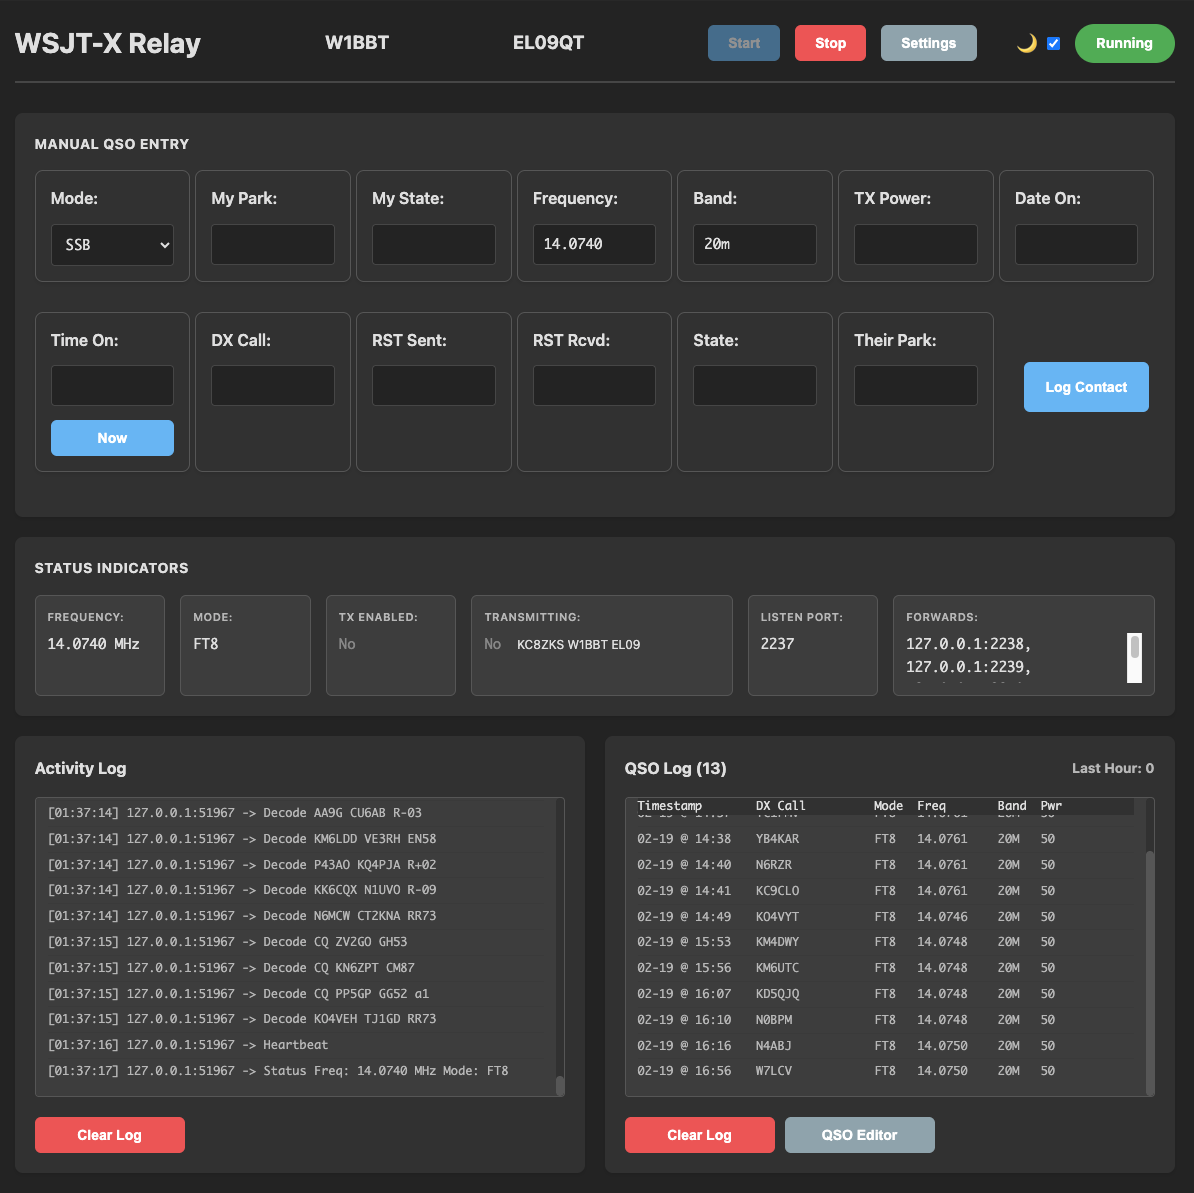Screen dimensions: 1194x1193
Task: Click the Frequency field showing 14.0740
Action: pyautogui.click(x=594, y=244)
